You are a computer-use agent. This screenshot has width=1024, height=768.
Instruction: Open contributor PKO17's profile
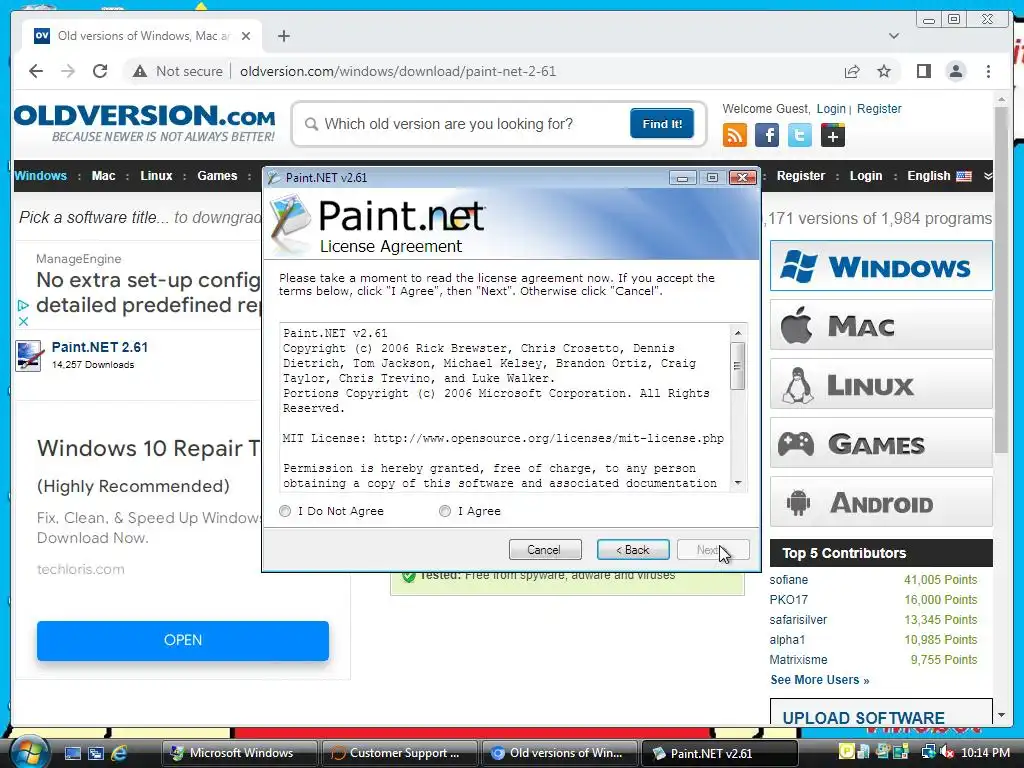[x=788, y=600]
